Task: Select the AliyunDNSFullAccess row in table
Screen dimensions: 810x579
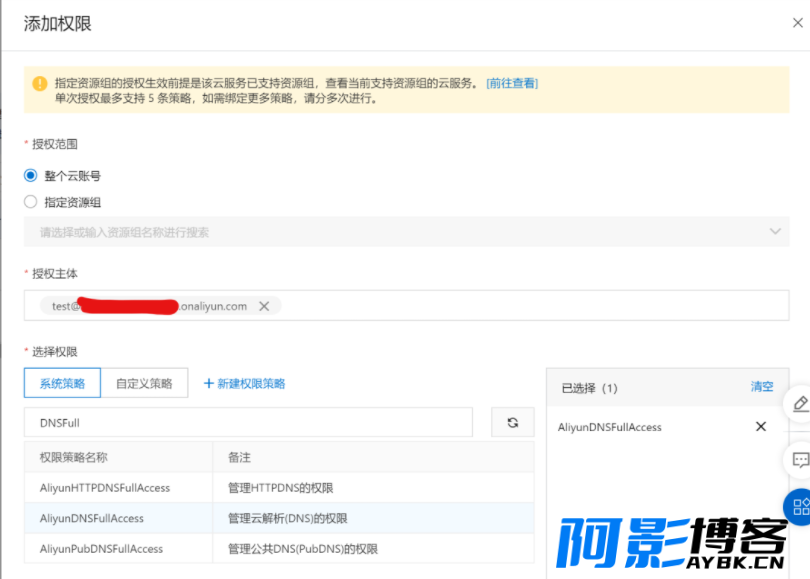Action: (x=279, y=518)
